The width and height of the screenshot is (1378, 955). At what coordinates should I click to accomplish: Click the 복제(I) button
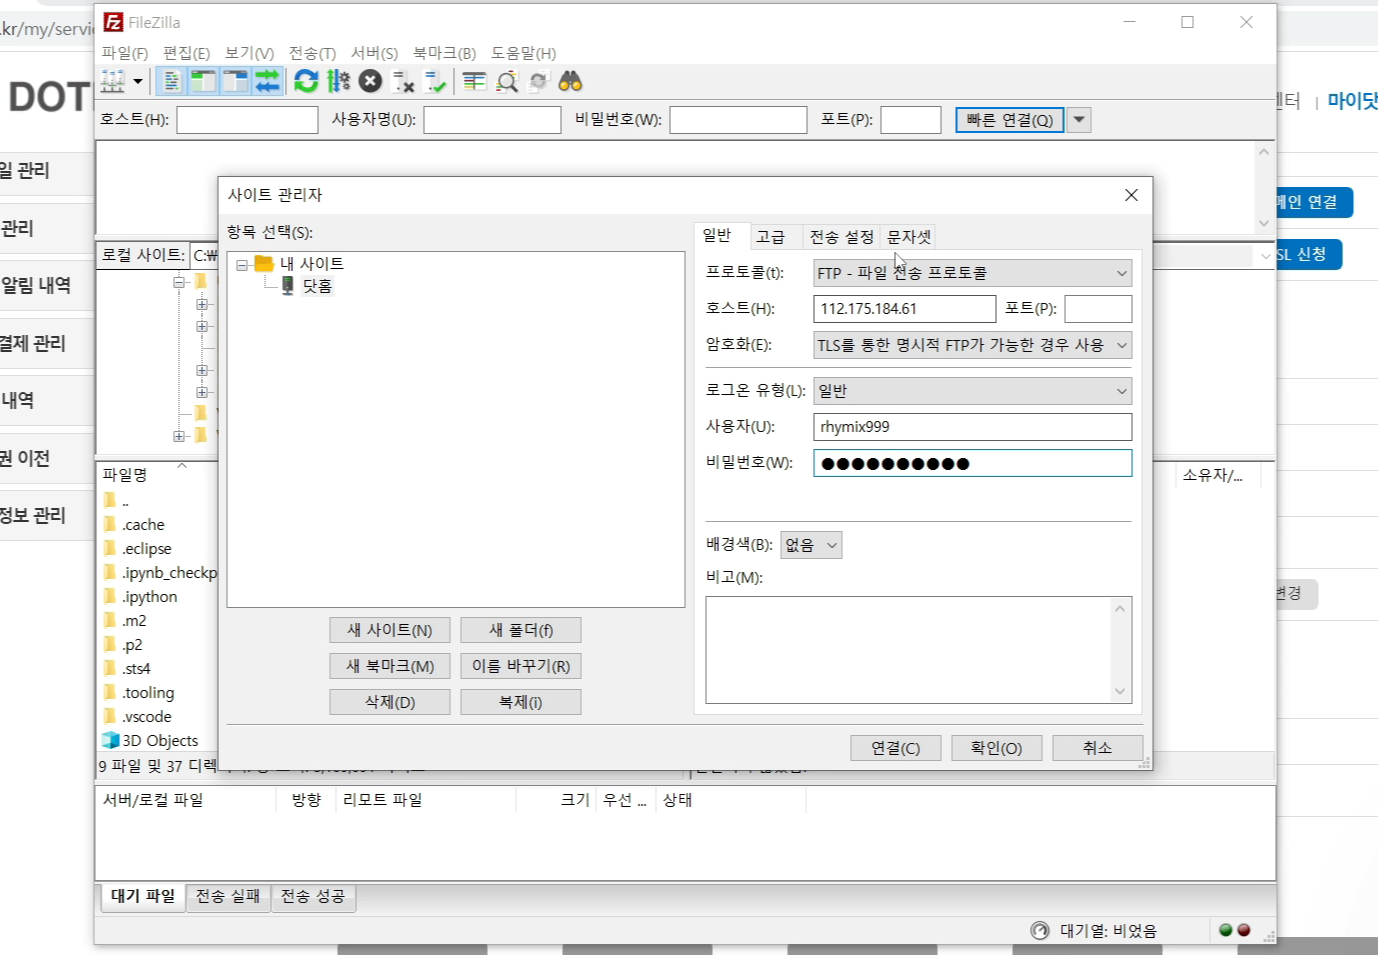[521, 702]
